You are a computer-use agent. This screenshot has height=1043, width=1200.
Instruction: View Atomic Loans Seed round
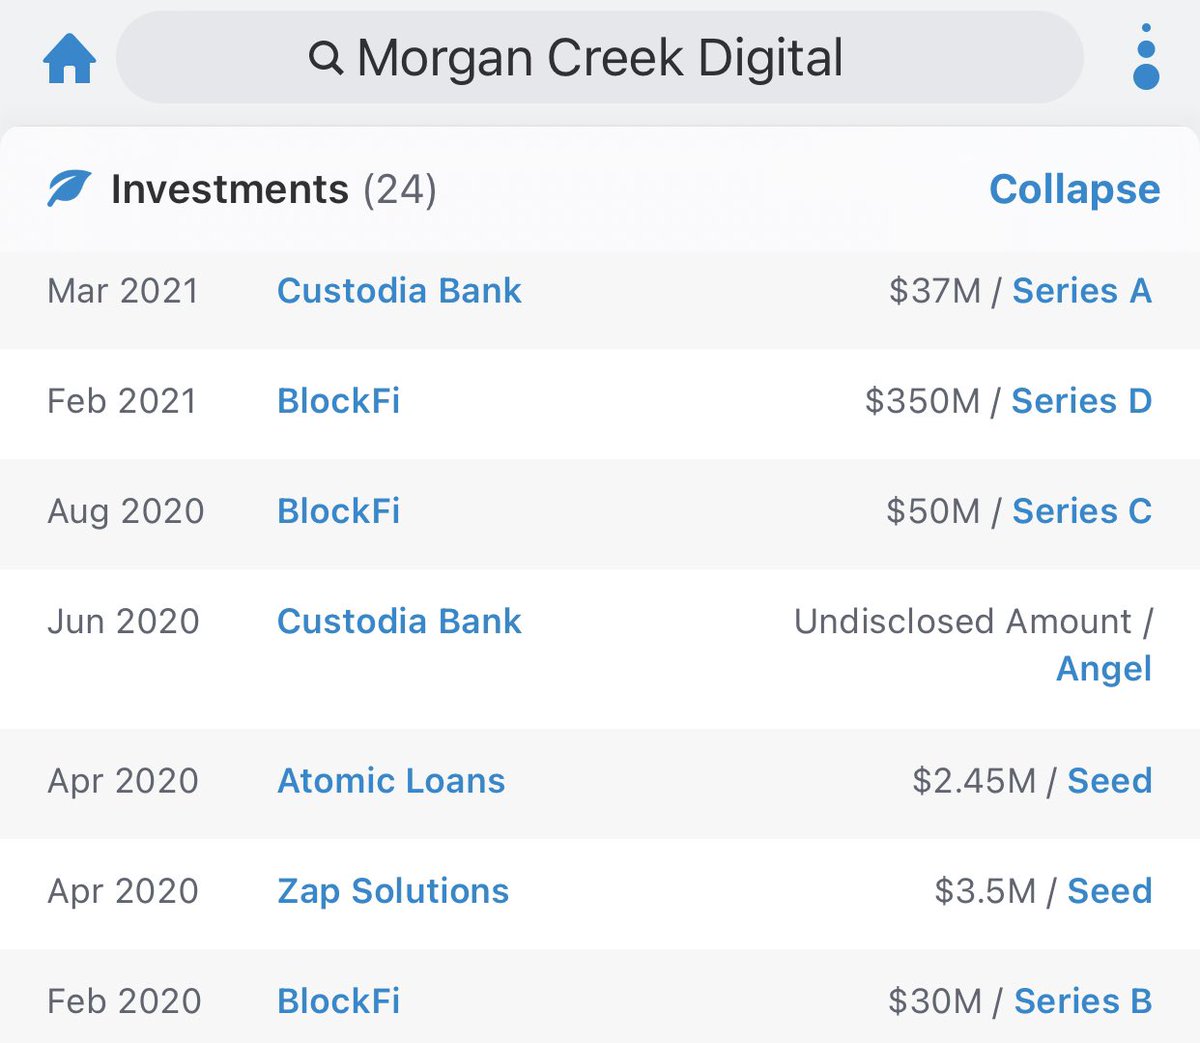pos(1109,781)
